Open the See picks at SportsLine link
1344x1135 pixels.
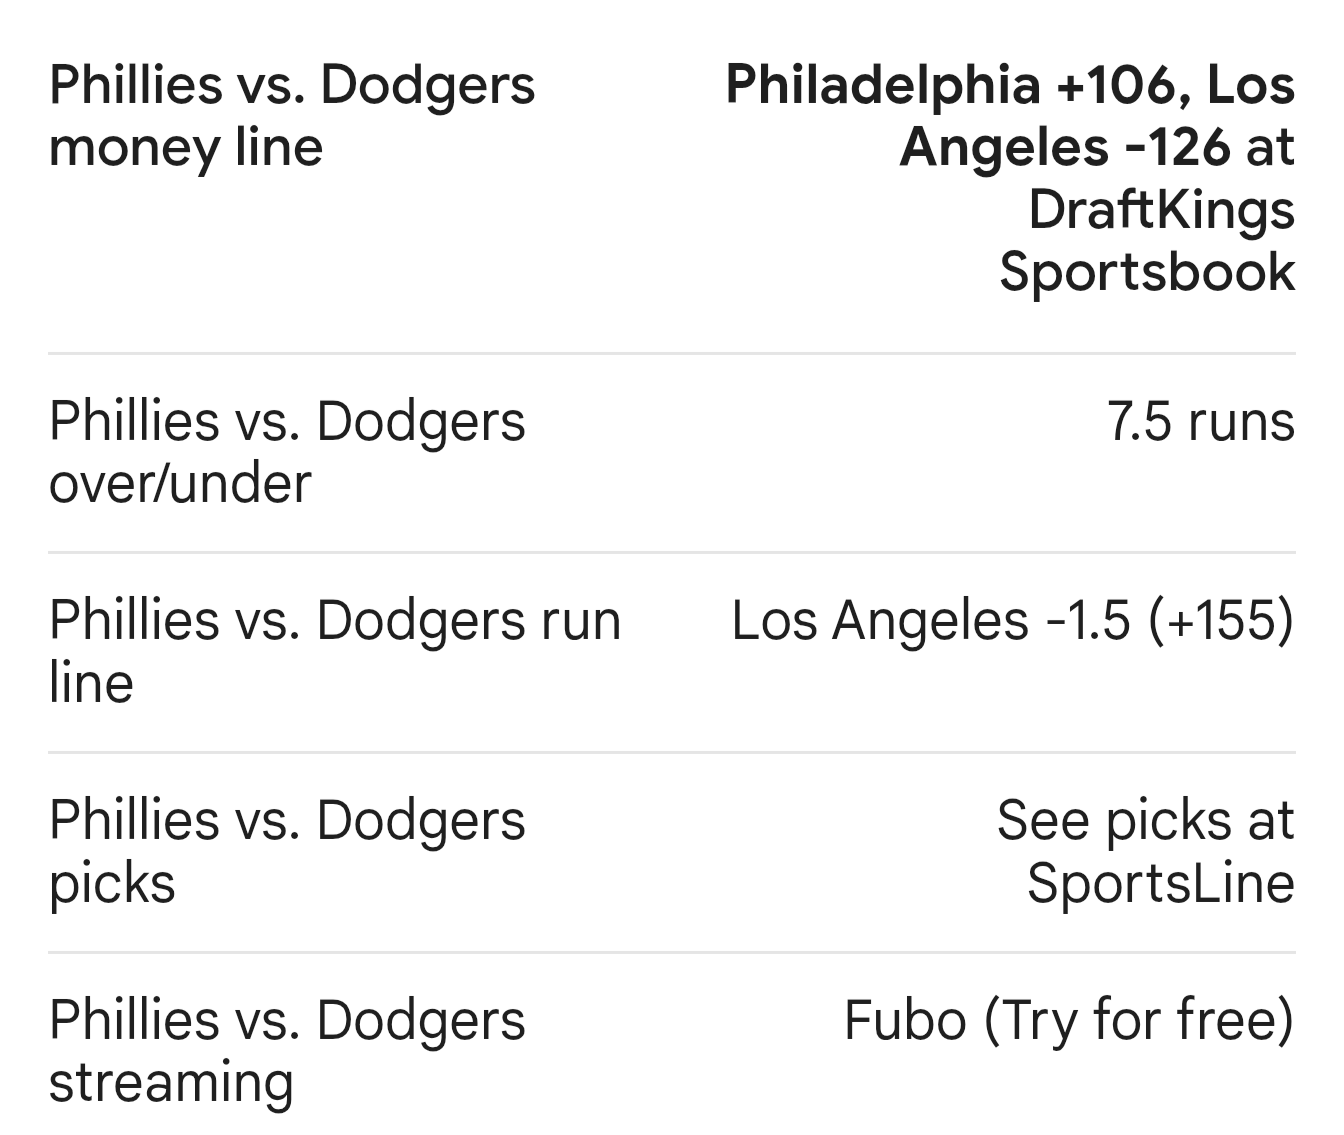(x=1145, y=851)
